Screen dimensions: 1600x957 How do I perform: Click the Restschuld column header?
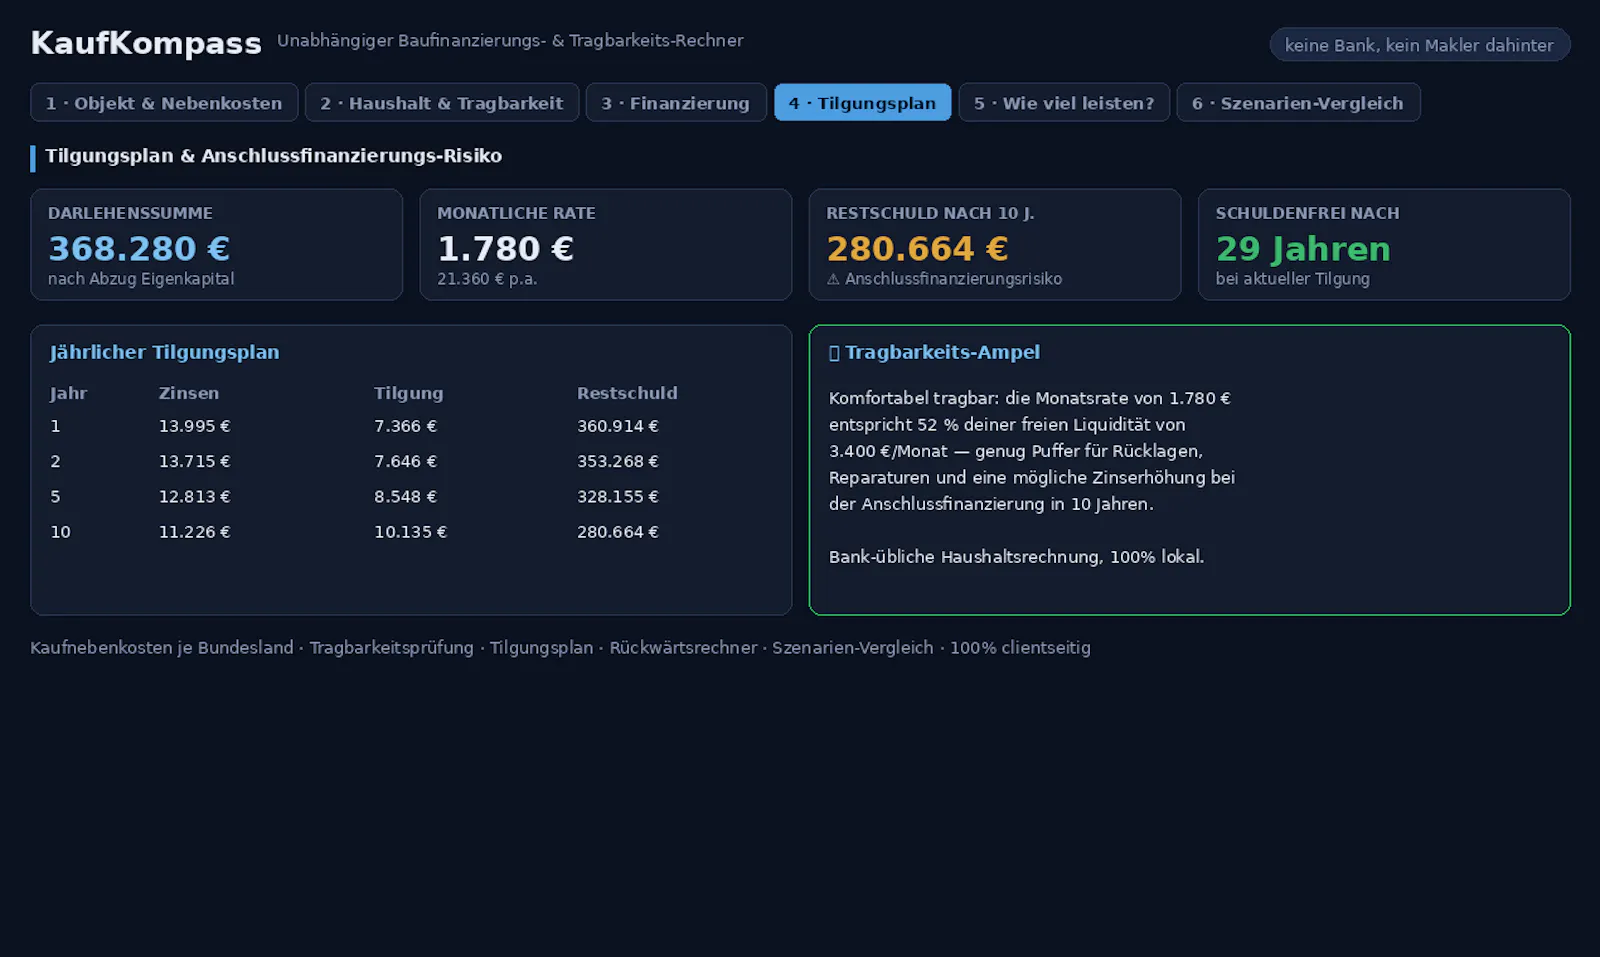tap(627, 393)
